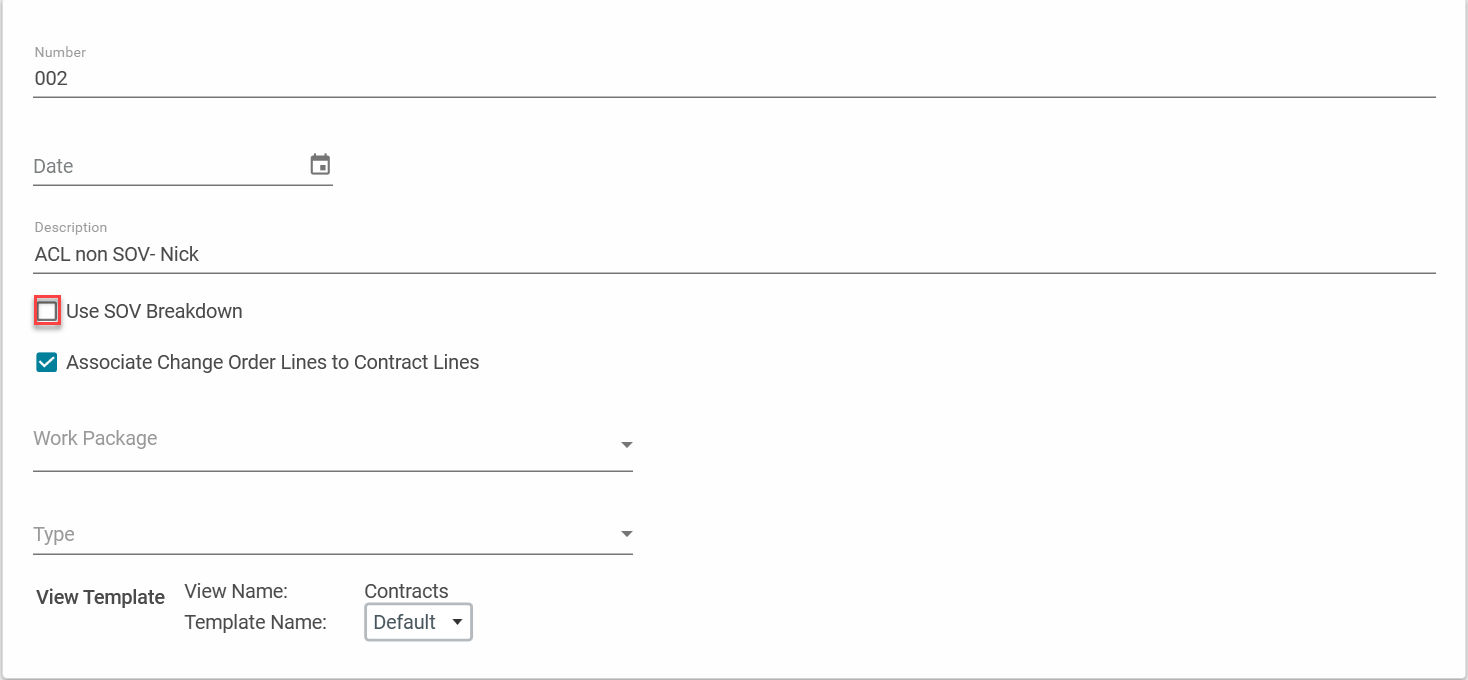Click 'Associate Change Order Lines to Contract Lines' label

(272, 362)
